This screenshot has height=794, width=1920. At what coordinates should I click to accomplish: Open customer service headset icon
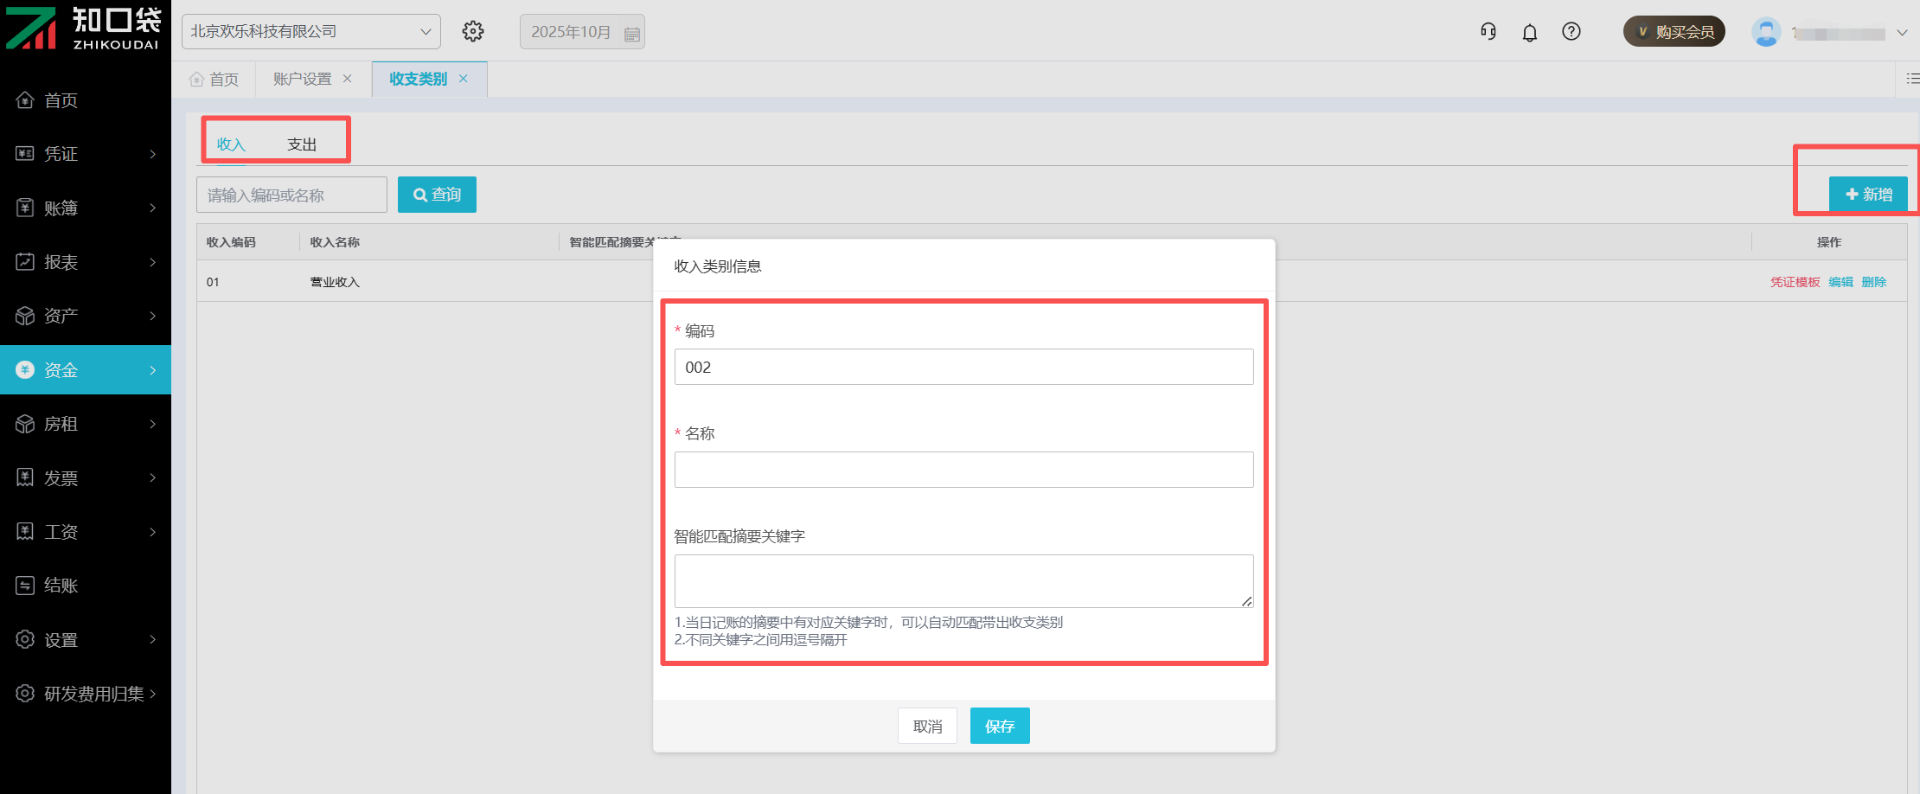1488,32
